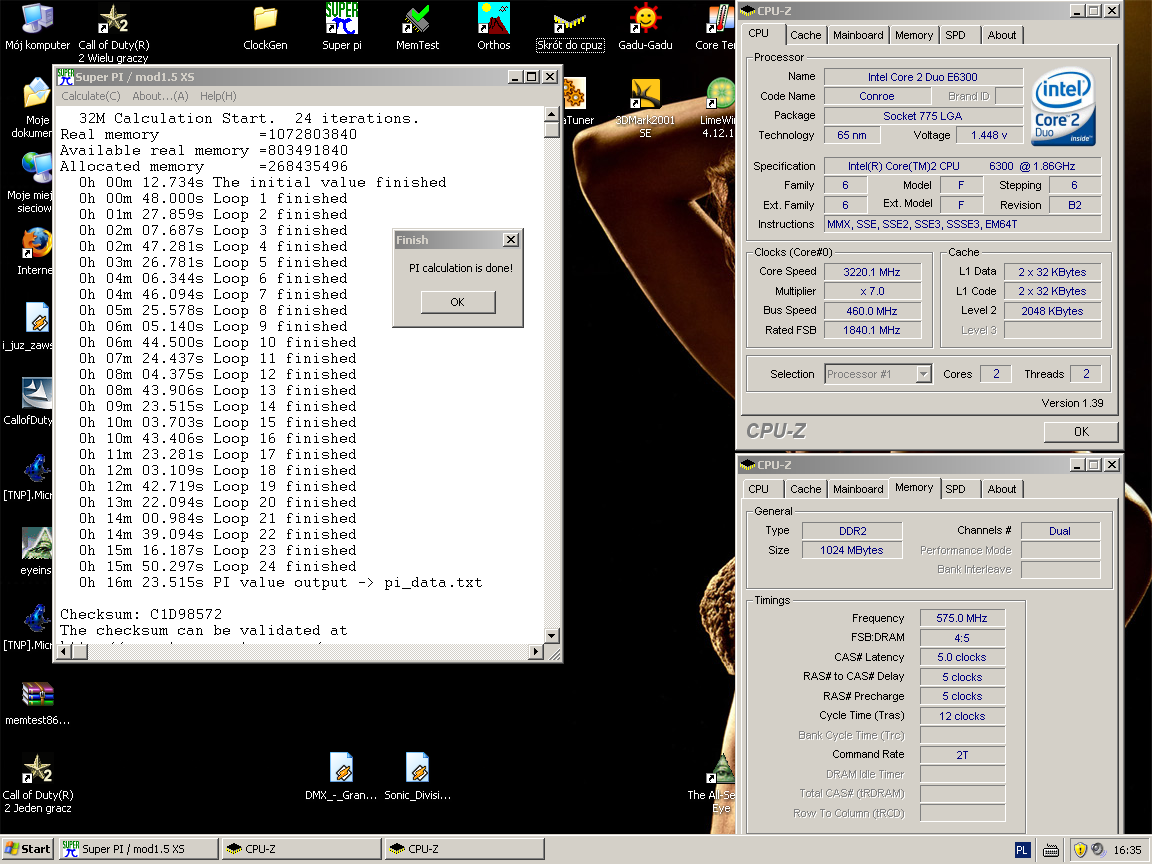This screenshot has height=864, width=1152.
Task: Open the Gadu-Gadu messenger icon
Action: pos(645,19)
